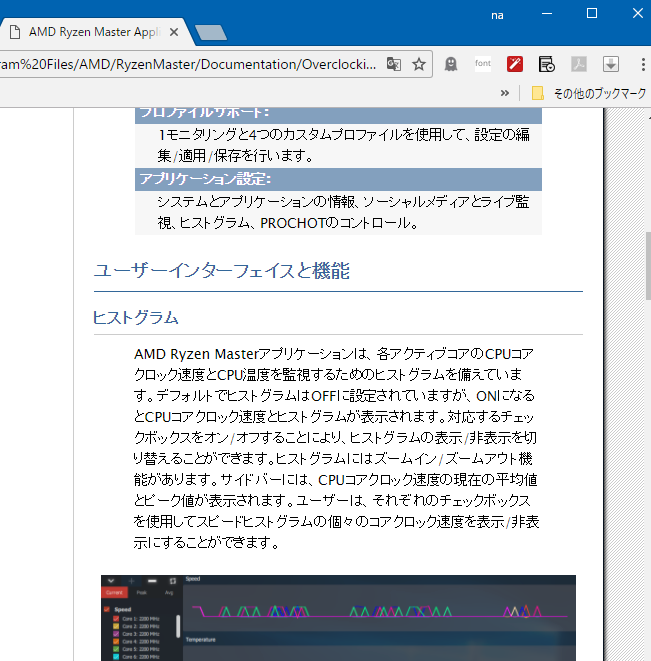Image resolution: width=651 pixels, height=661 pixels.
Task: Click the Temperature graph label in the screenshot
Action: pyautogui.click(x=200, y=640)
